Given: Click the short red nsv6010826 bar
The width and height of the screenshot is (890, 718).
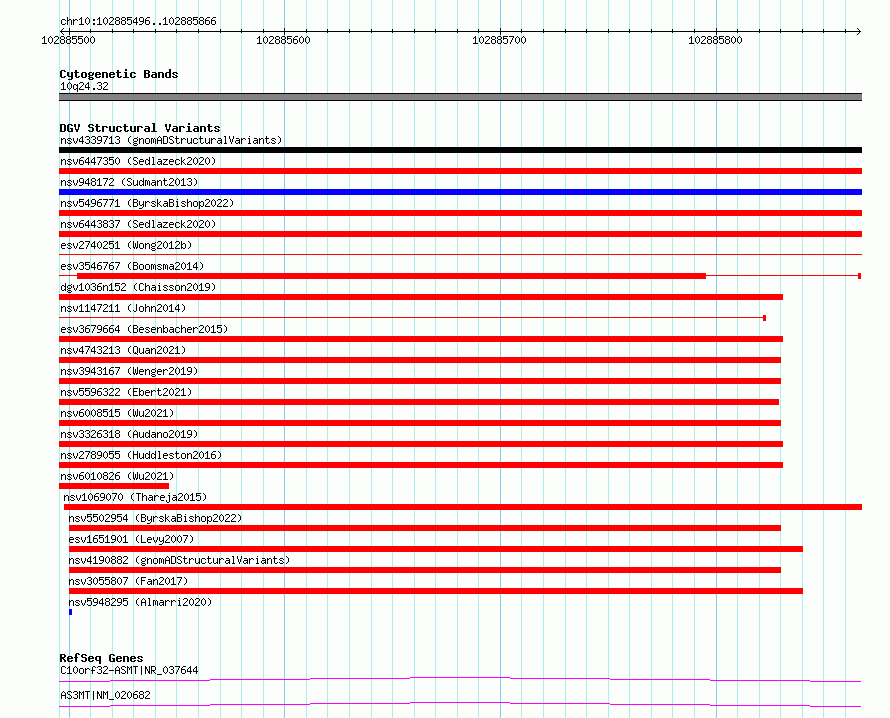Looking at the screenshot, I should [x=114, y=486].
